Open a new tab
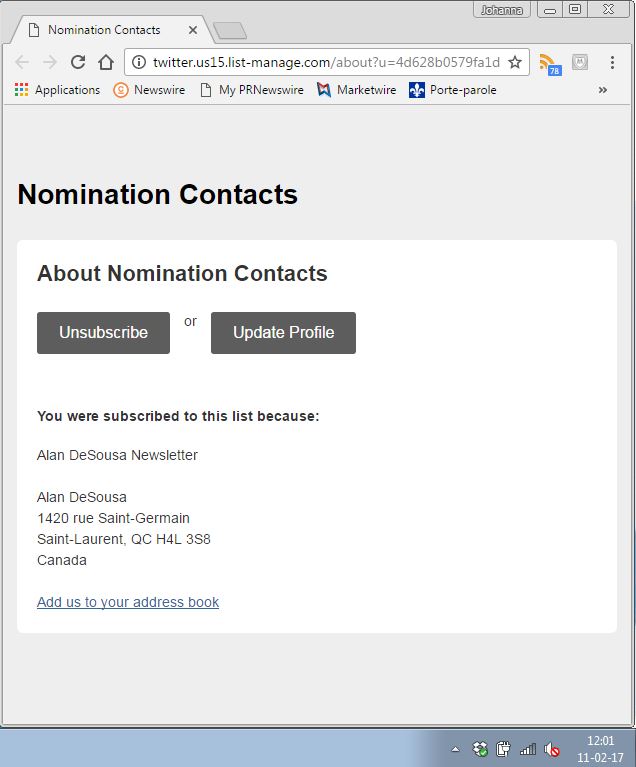The image size is (636, 767). (229, 31)
